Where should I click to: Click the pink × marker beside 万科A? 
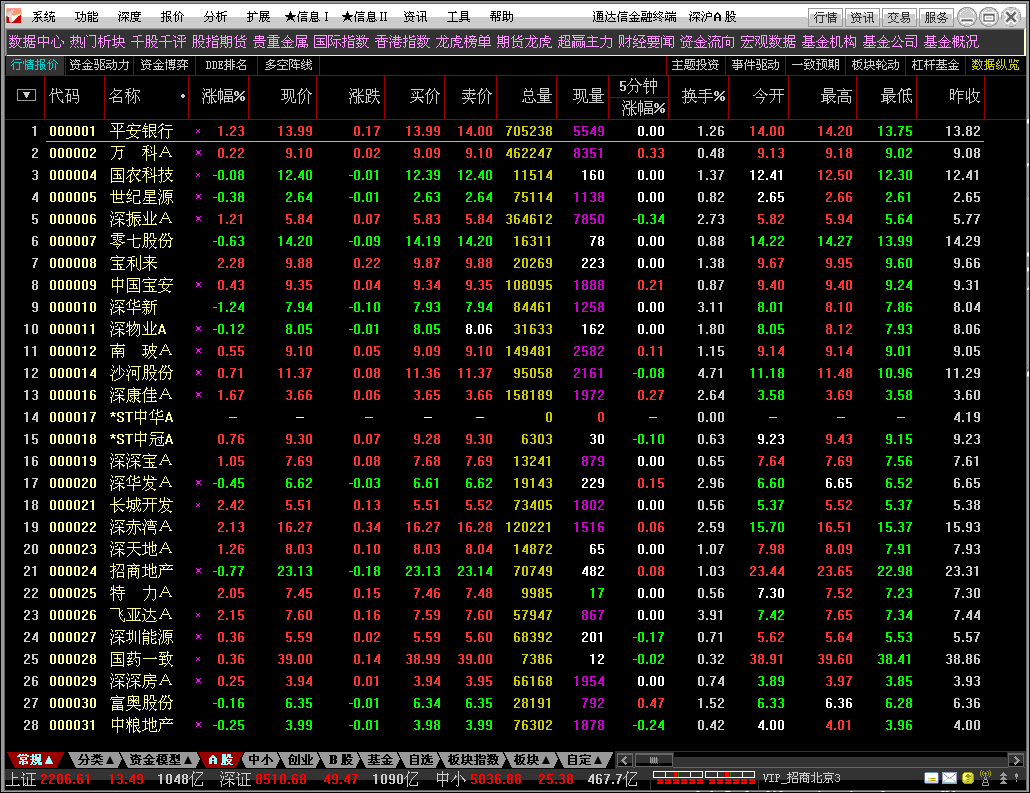click(x=198, y=153)
